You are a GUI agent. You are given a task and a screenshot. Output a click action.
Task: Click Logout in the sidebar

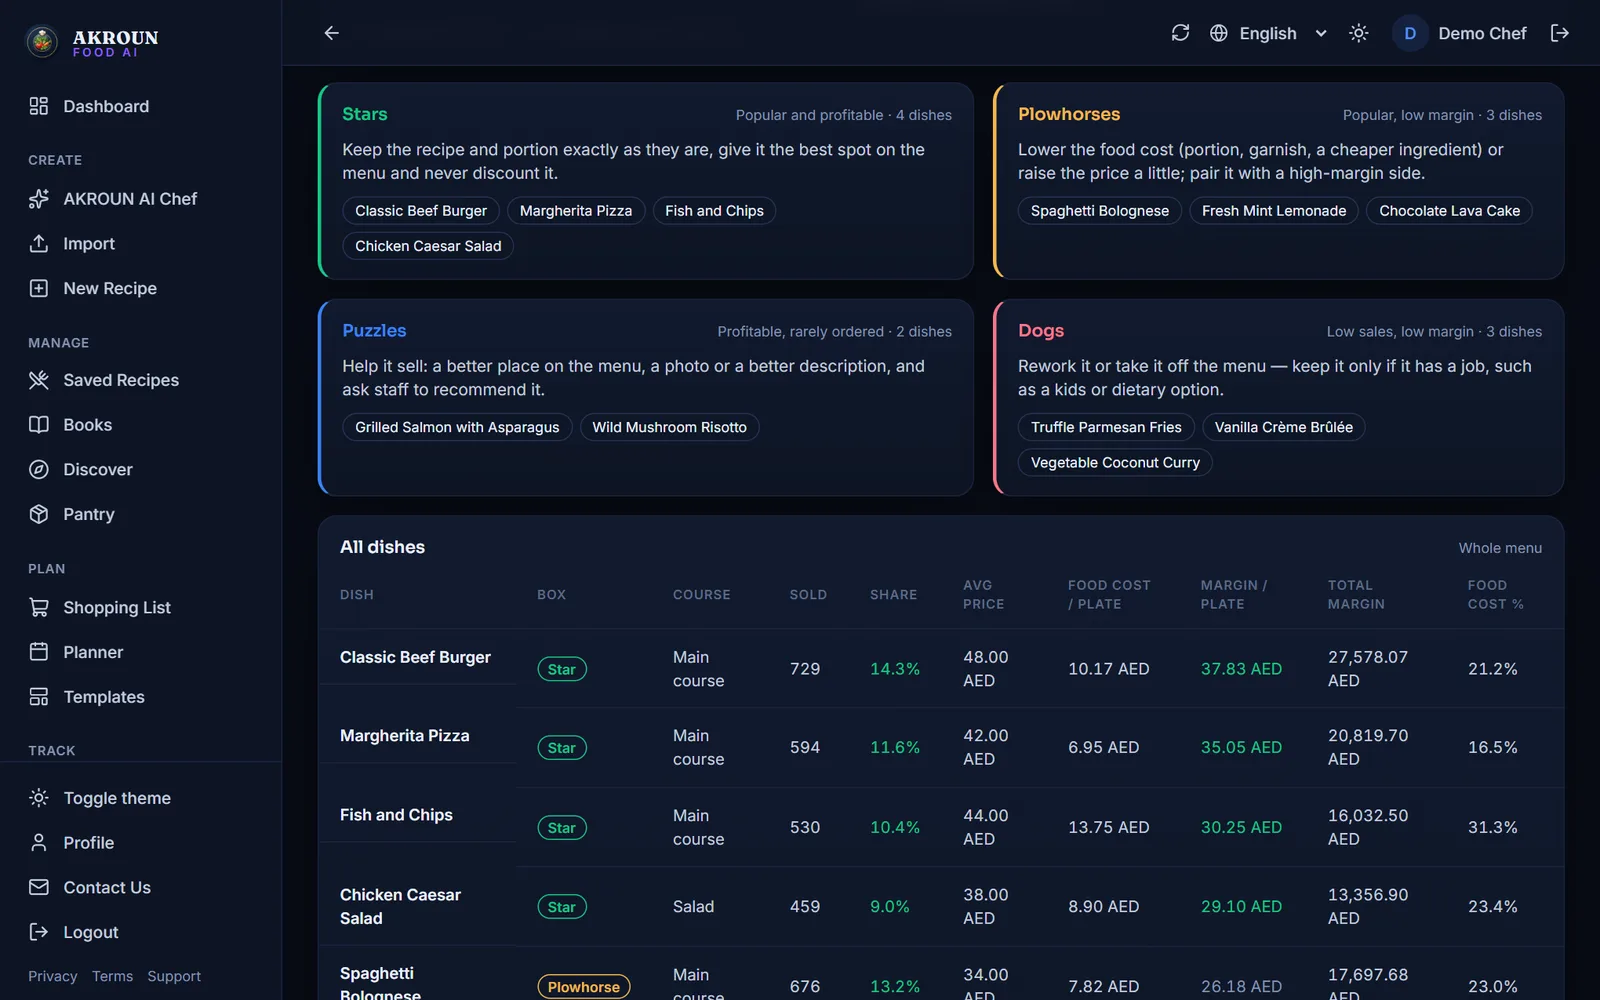(141, 932)
